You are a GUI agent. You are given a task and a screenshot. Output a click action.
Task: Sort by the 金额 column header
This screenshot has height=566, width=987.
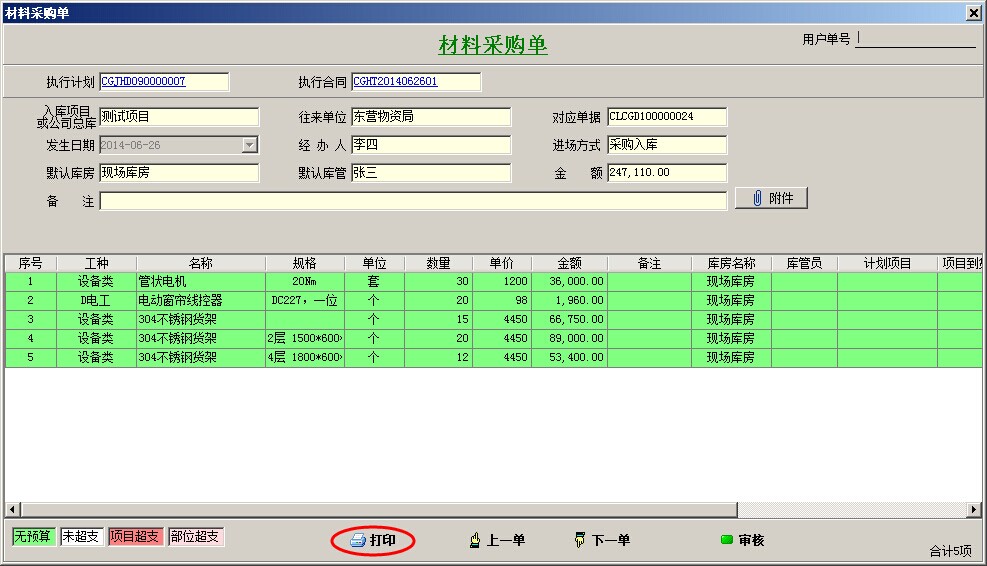click(569, 263)
